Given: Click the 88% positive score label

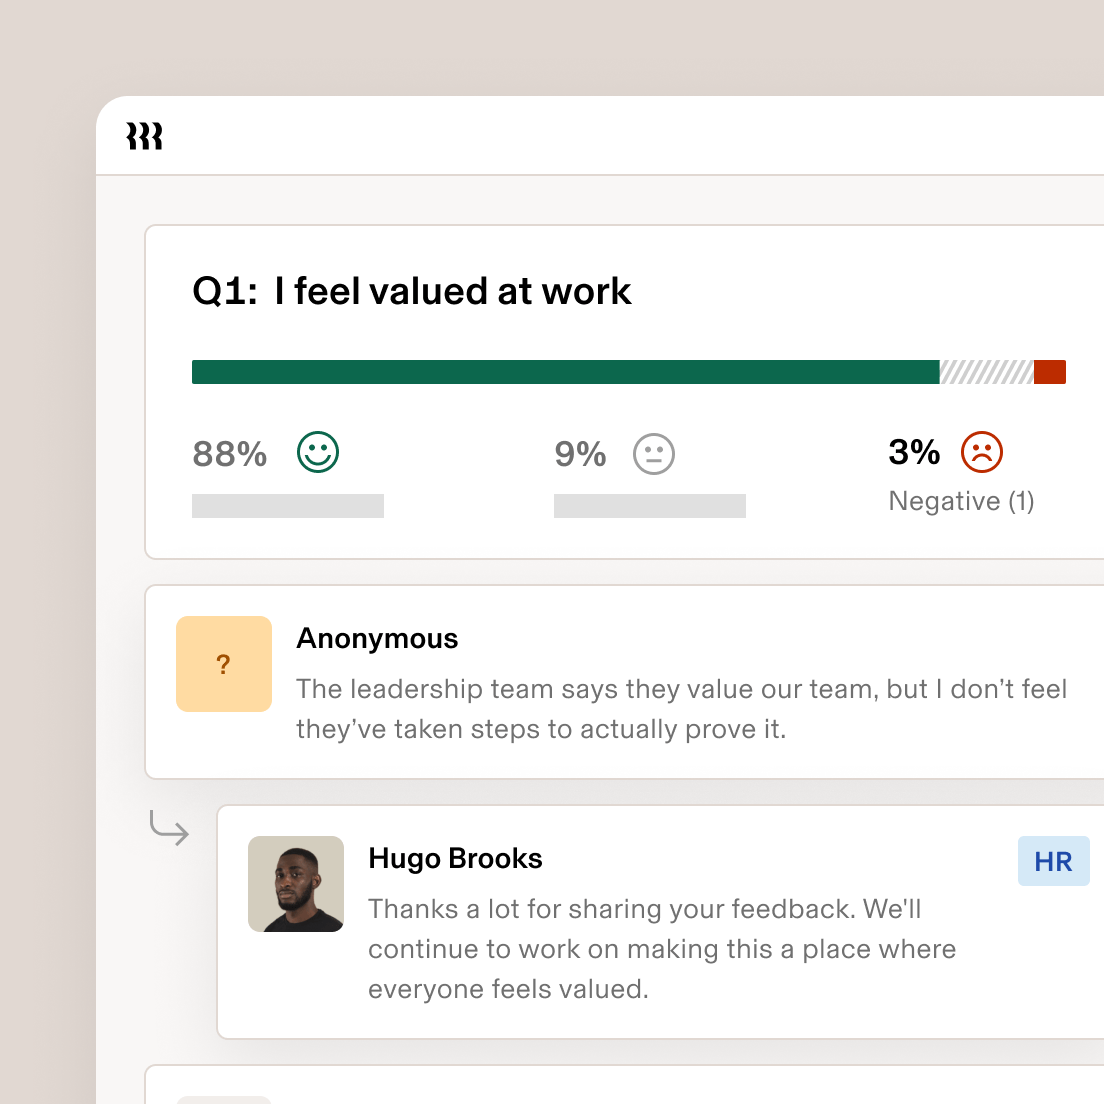Looking at the screenshot, I should pos(229,453).
